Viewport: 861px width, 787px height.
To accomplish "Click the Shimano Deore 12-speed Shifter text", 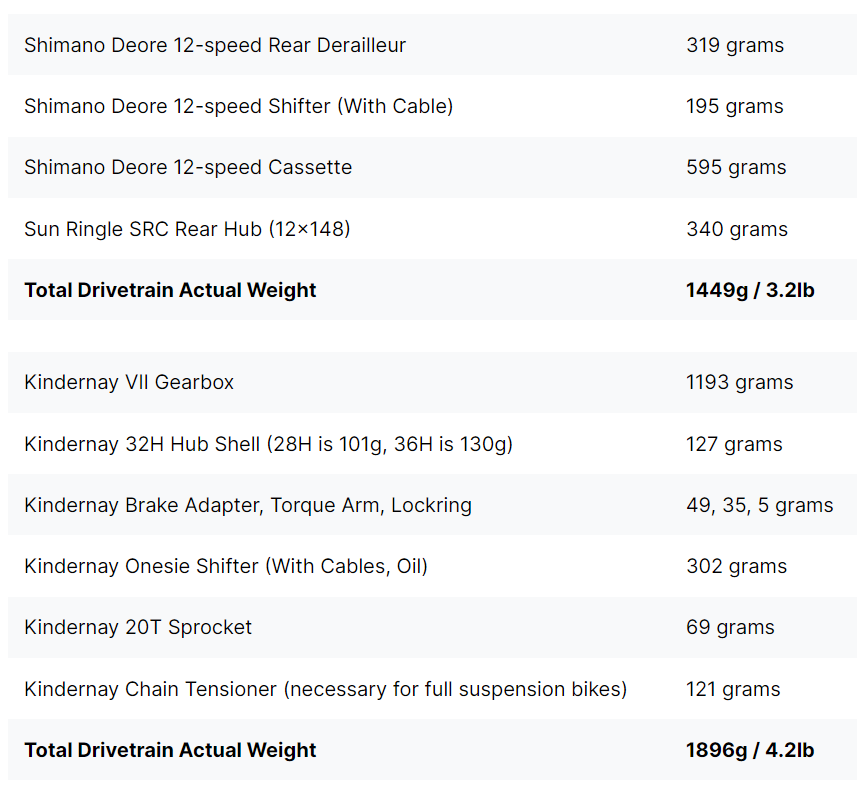I will 238,106.
